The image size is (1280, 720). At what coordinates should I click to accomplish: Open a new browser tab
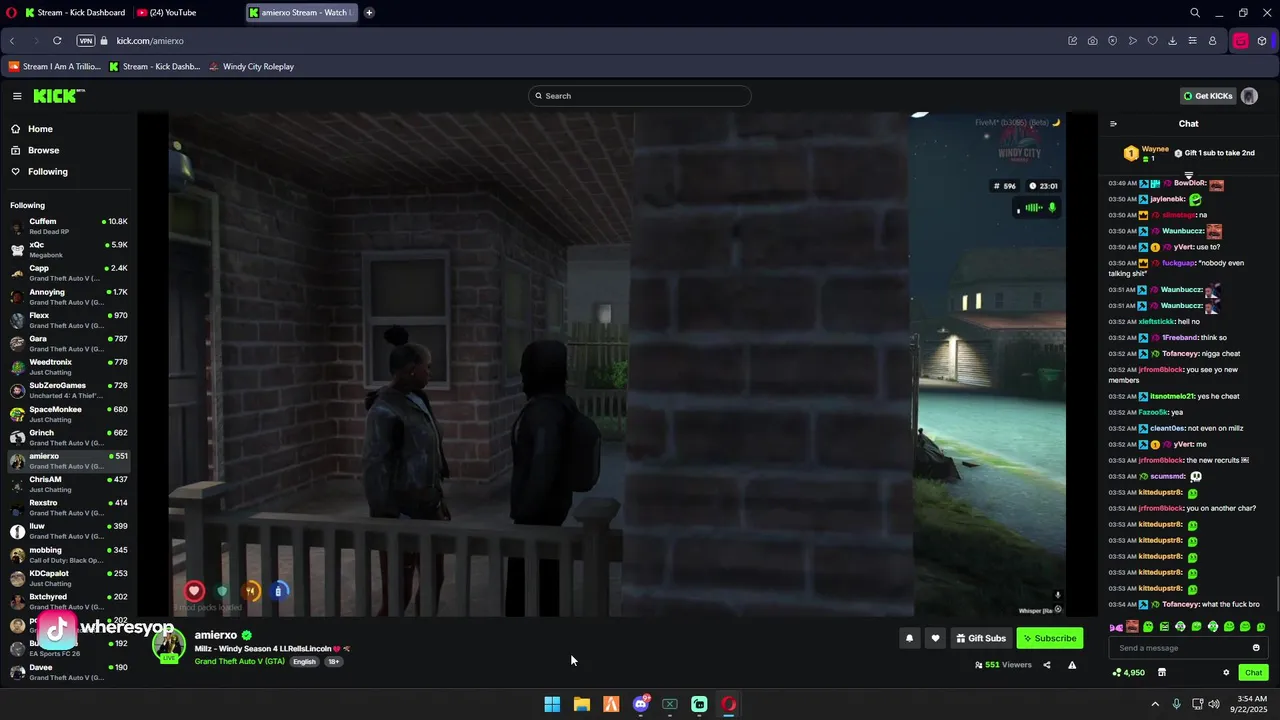pyautogui.click(x=369, y=13)
